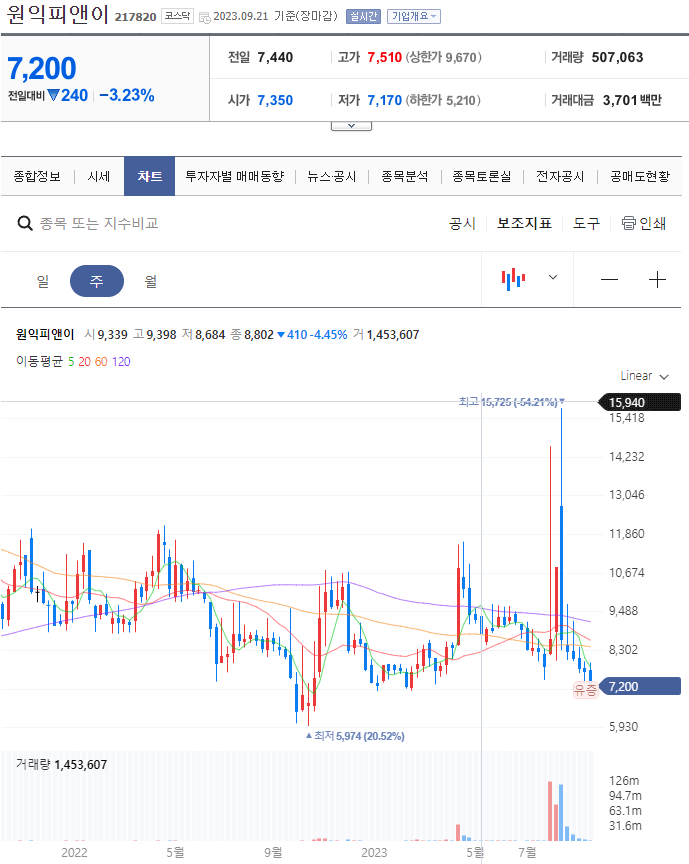Open the 종합정보 tab
689x864 pixels.
click(x=37, y=176)
